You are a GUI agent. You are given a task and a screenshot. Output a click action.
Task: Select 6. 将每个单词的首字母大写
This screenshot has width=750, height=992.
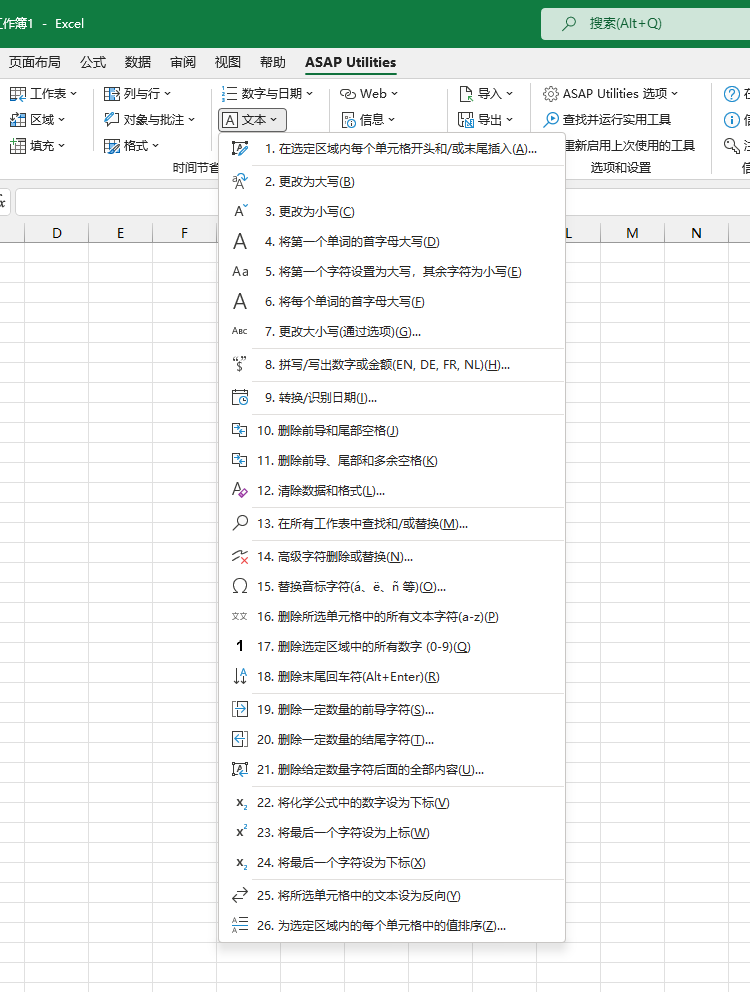point(392,301)
